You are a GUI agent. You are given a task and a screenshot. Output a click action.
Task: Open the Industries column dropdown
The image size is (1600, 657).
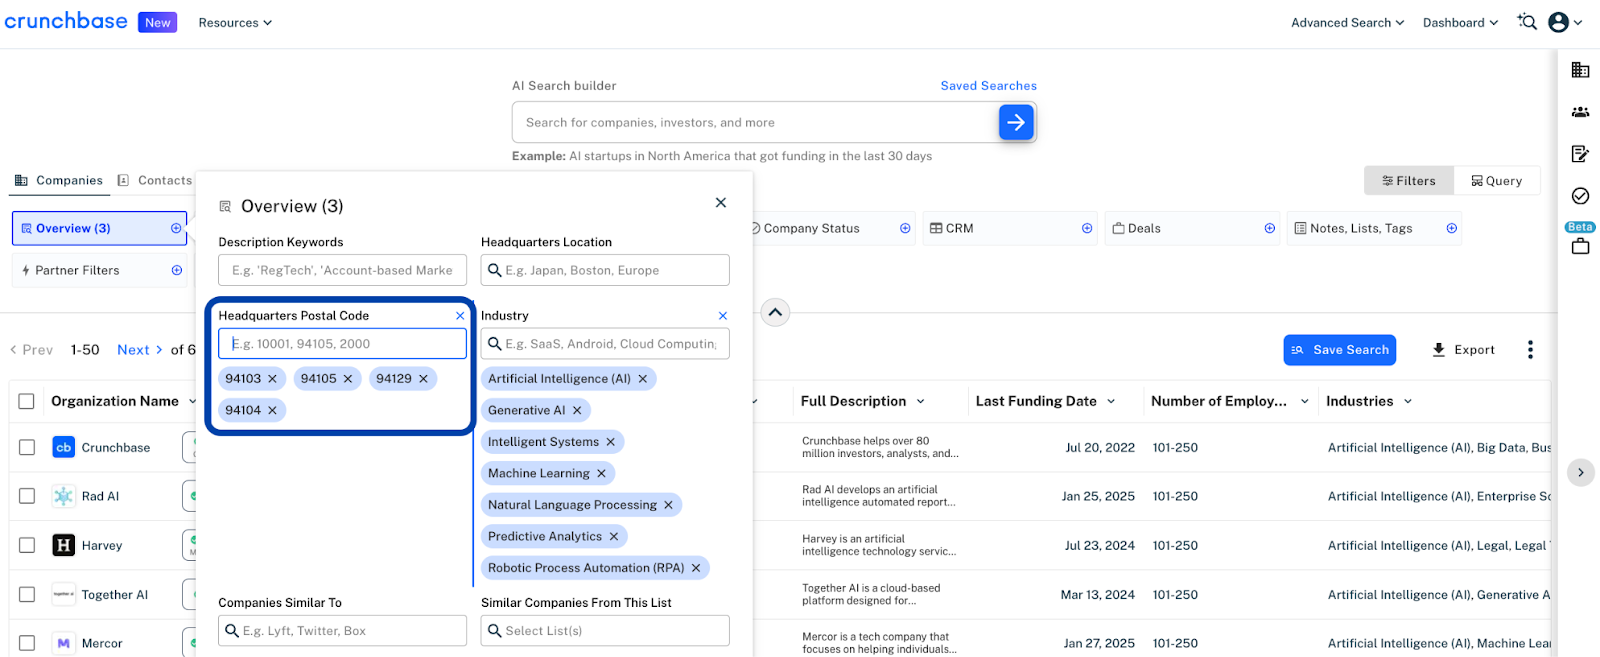(x=1408, y=401)
